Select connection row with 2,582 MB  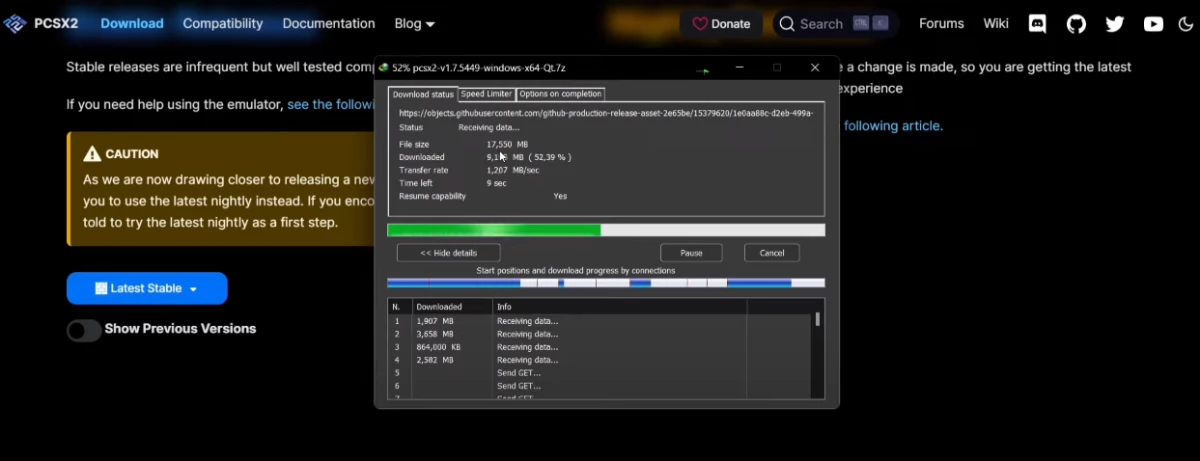point(600,360)
